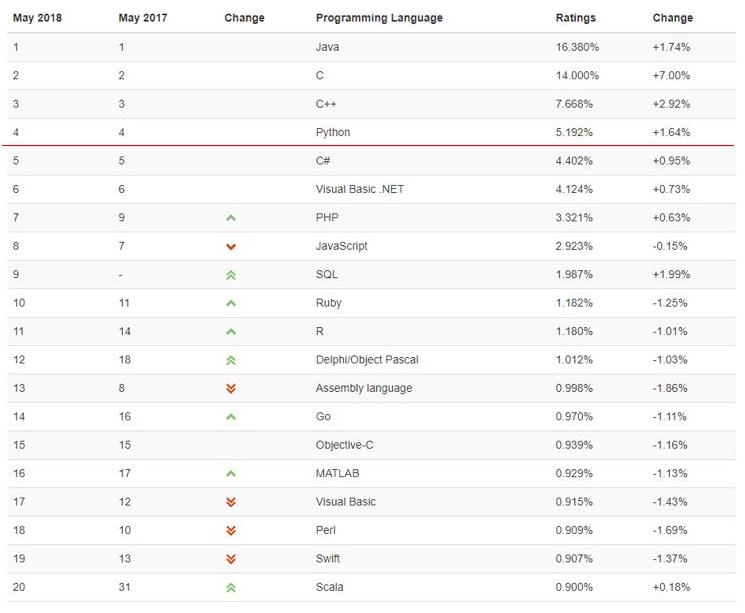This screenshot has width=745, height=613.
Task: Click the green up arrow in the Ruby row
Action: [231, 303]
